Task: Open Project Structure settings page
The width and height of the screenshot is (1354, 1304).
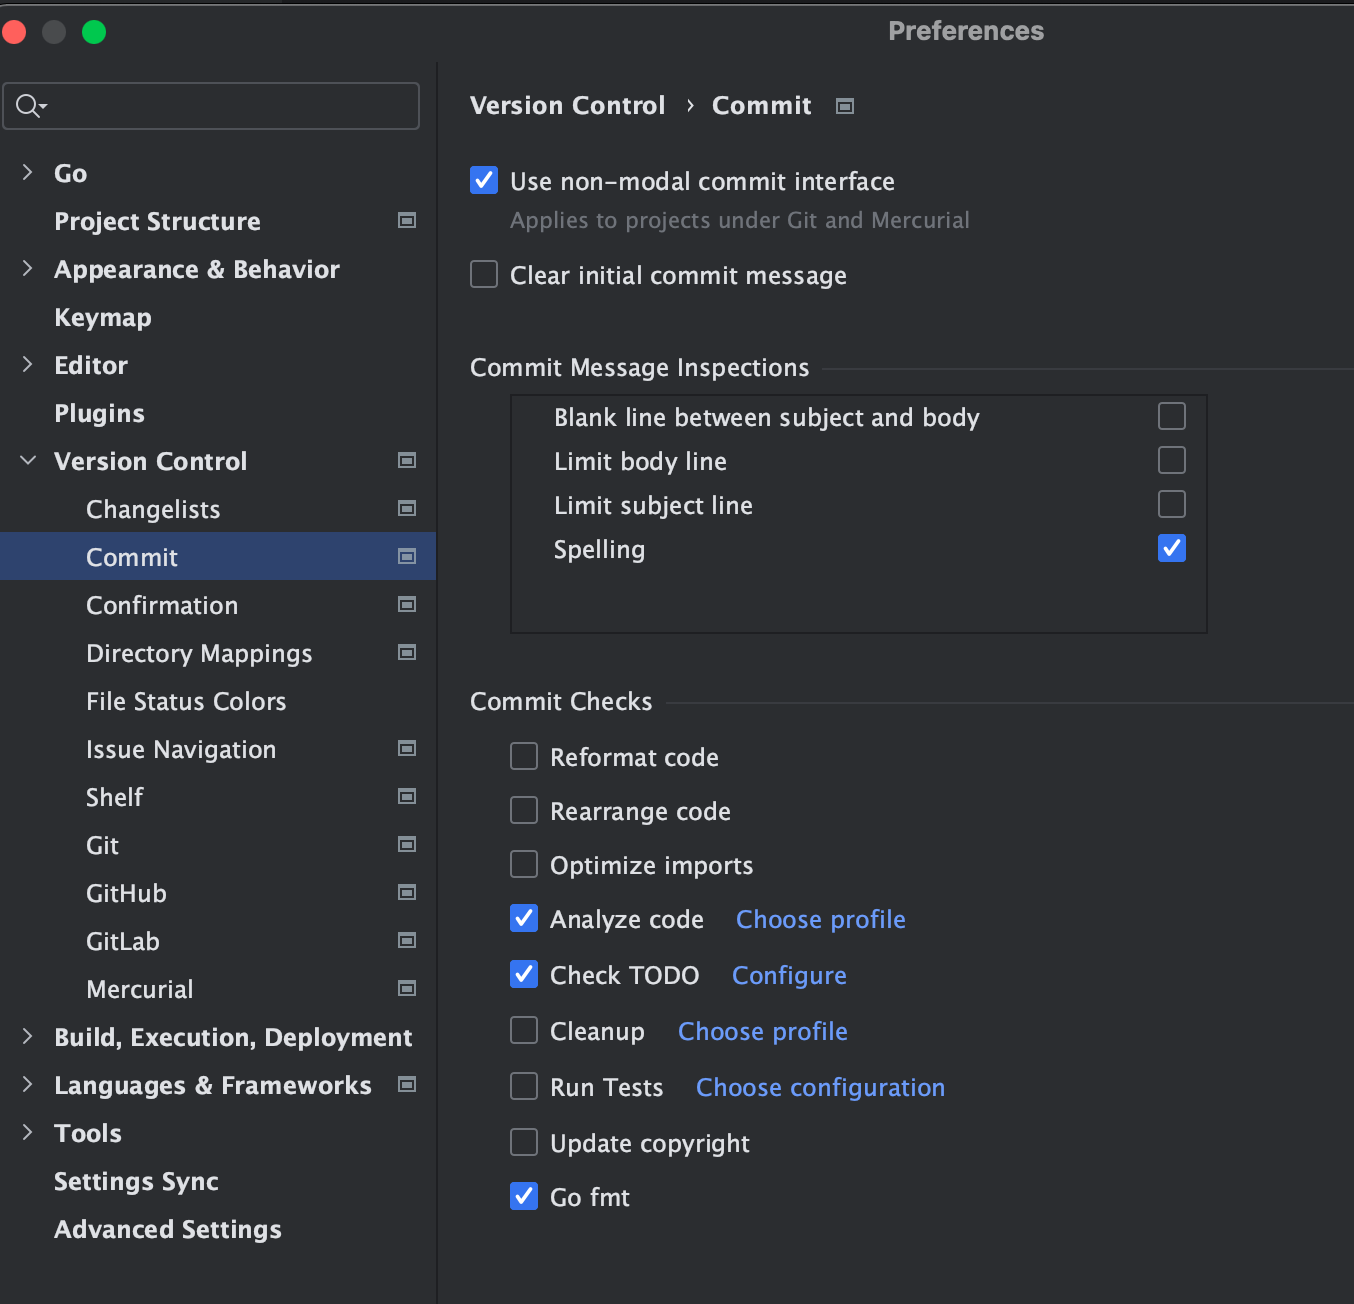Action: [x=157, y=221]
